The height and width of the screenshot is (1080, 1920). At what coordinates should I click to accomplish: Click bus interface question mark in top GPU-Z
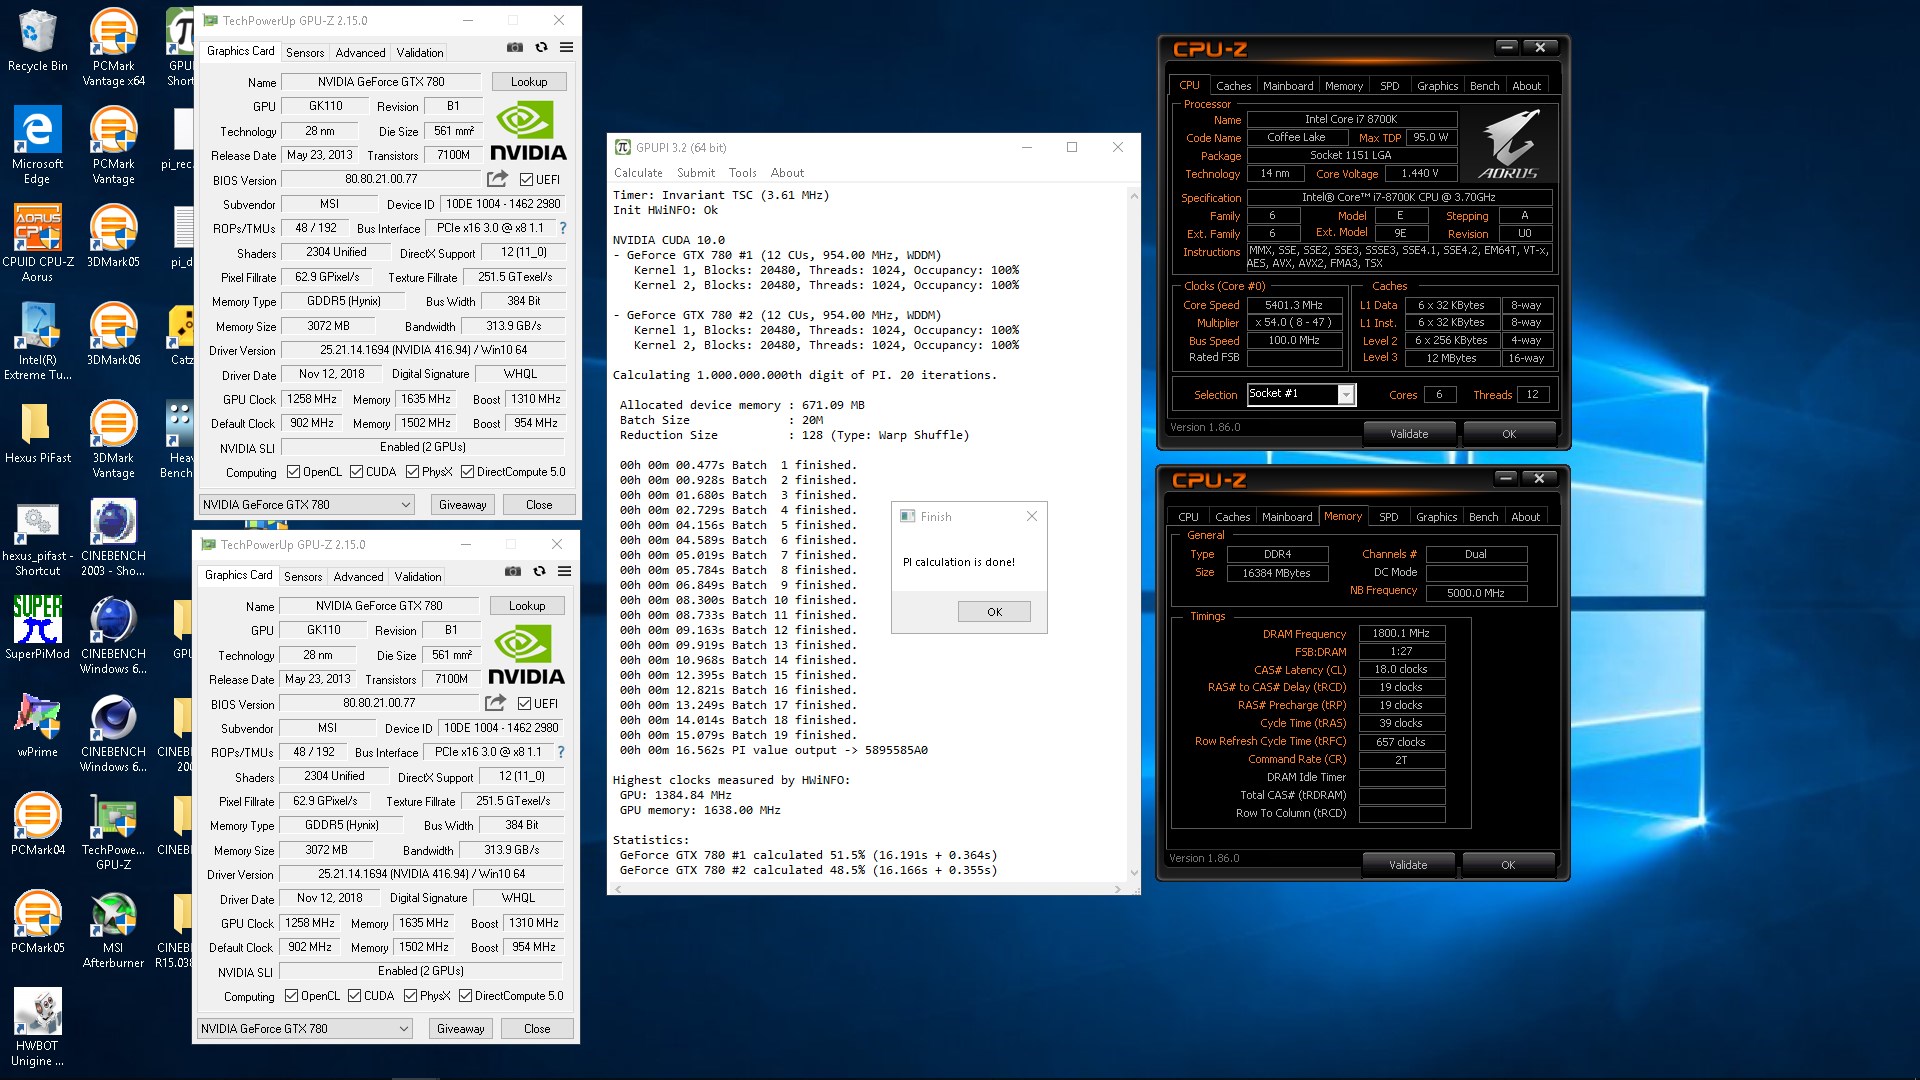(562, 228)
